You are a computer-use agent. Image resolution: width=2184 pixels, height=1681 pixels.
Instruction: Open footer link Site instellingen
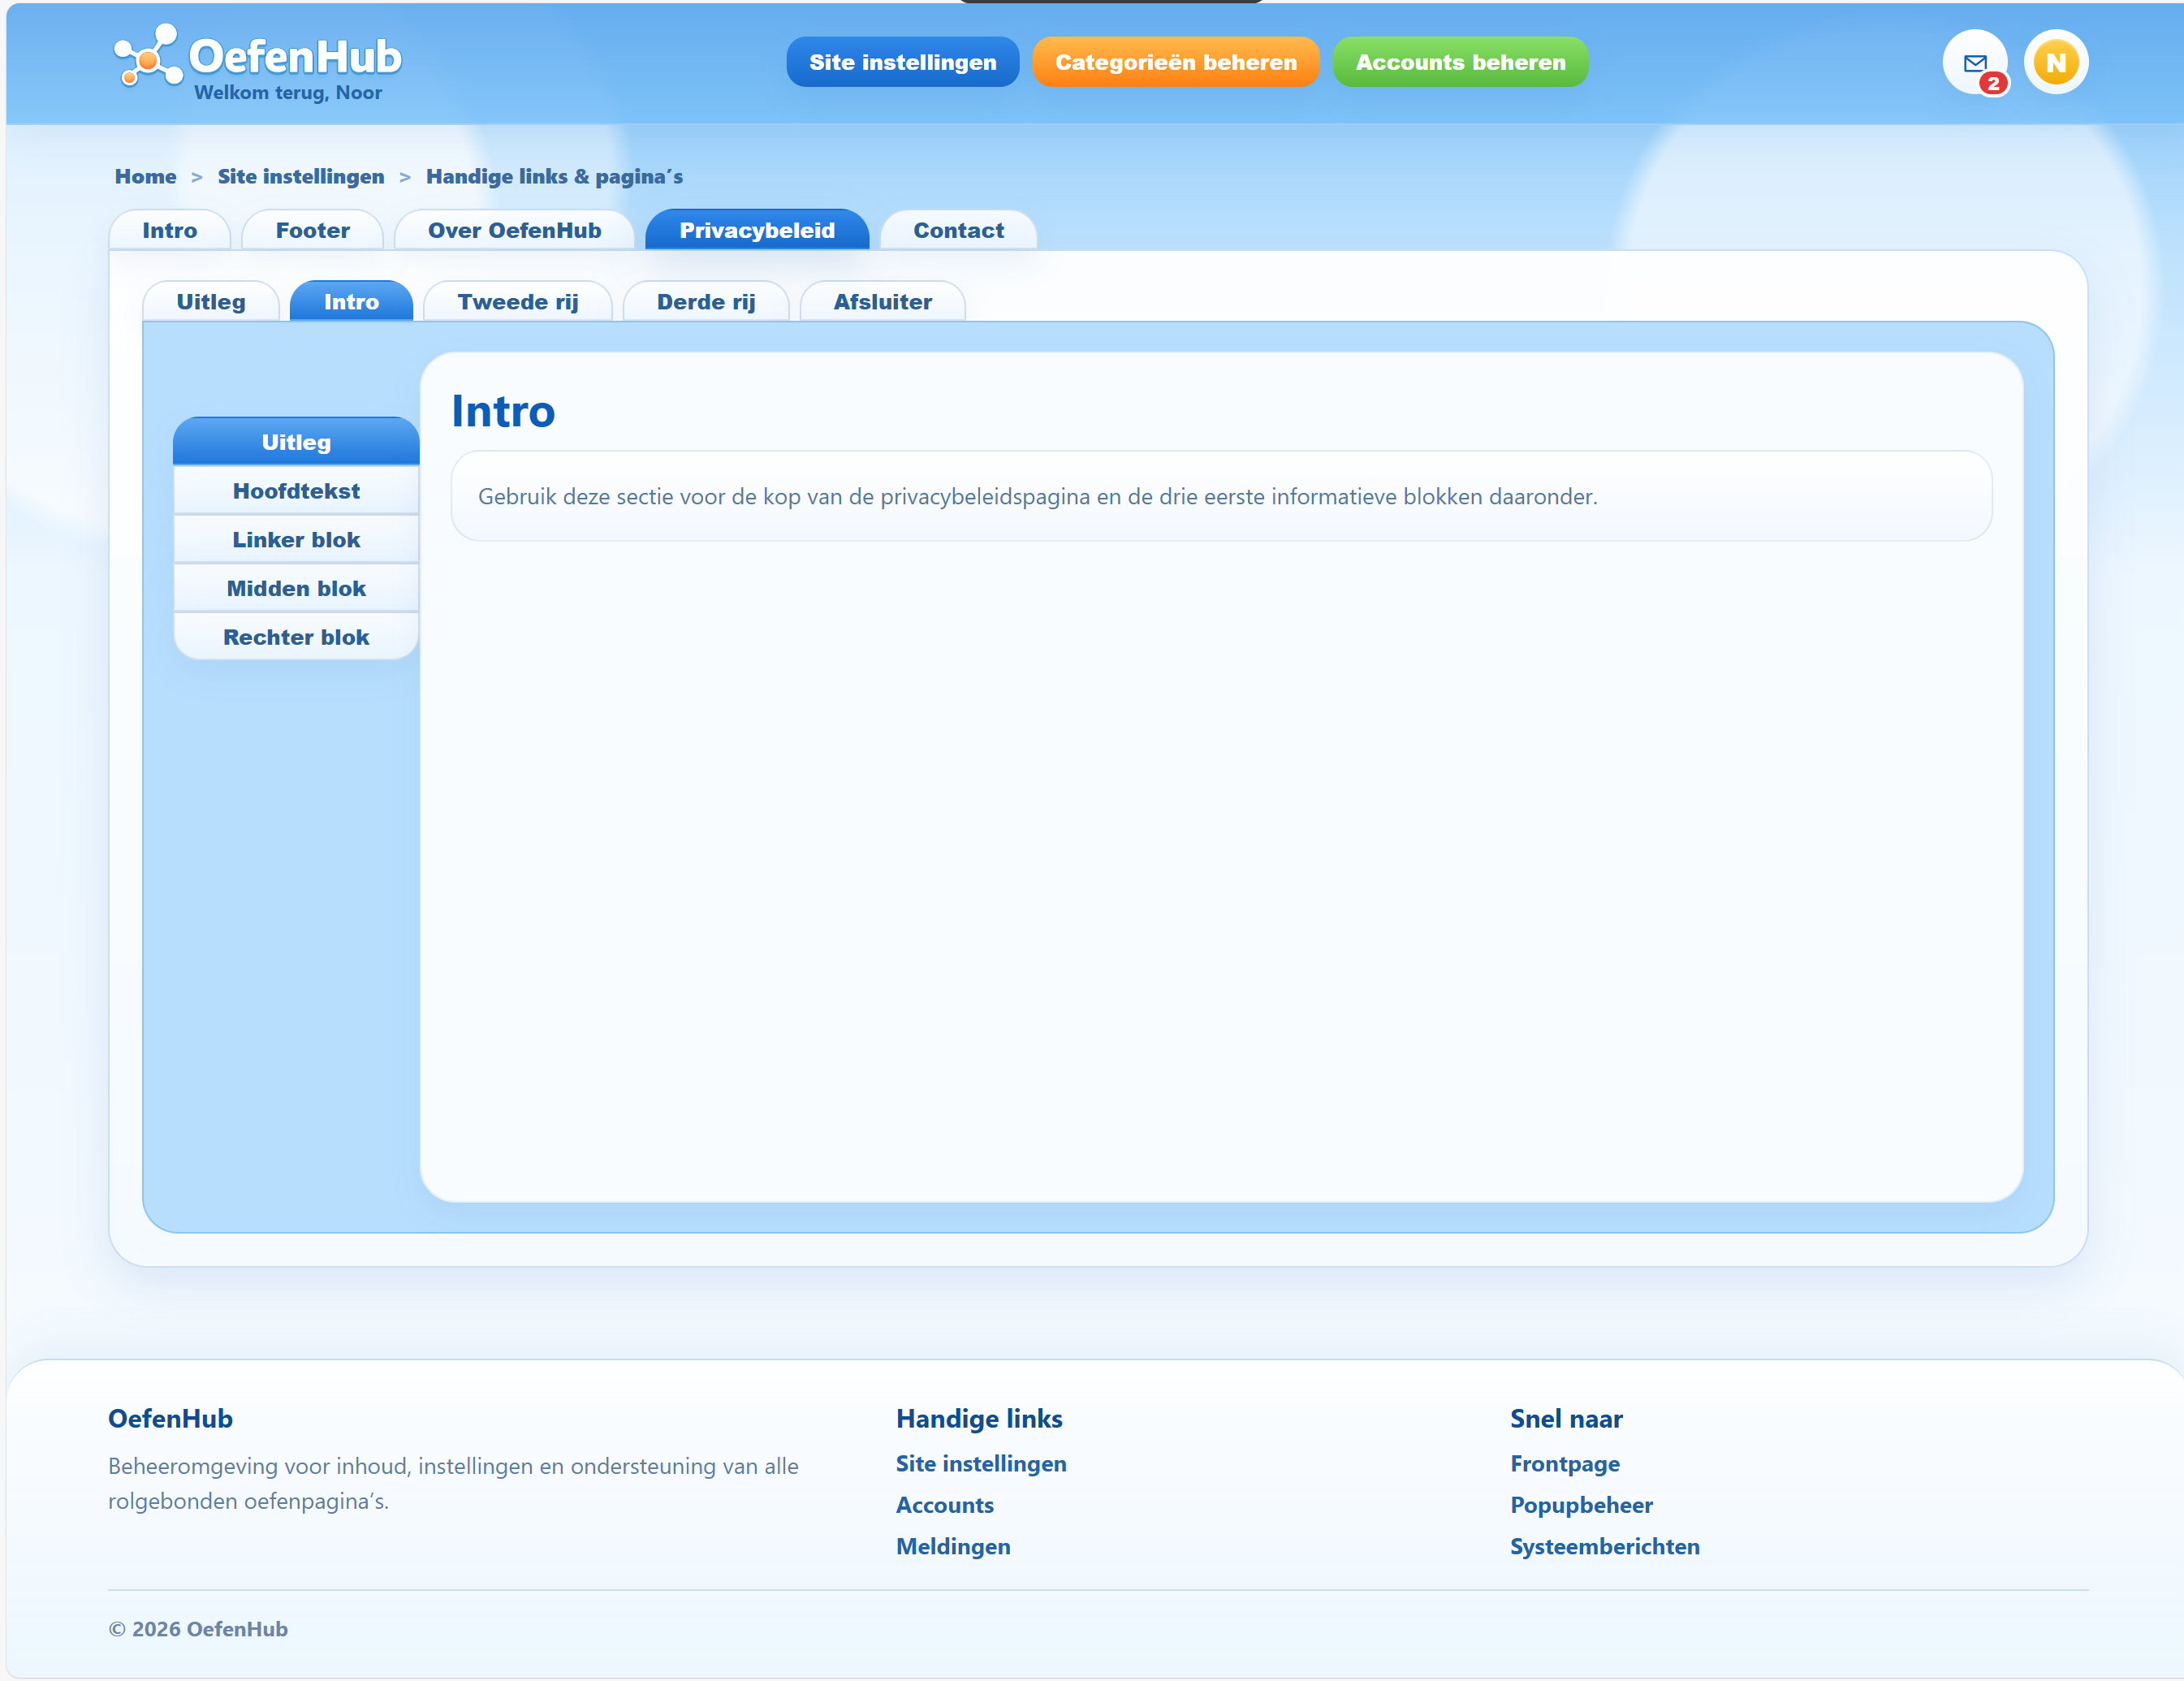pos(980,1463)
